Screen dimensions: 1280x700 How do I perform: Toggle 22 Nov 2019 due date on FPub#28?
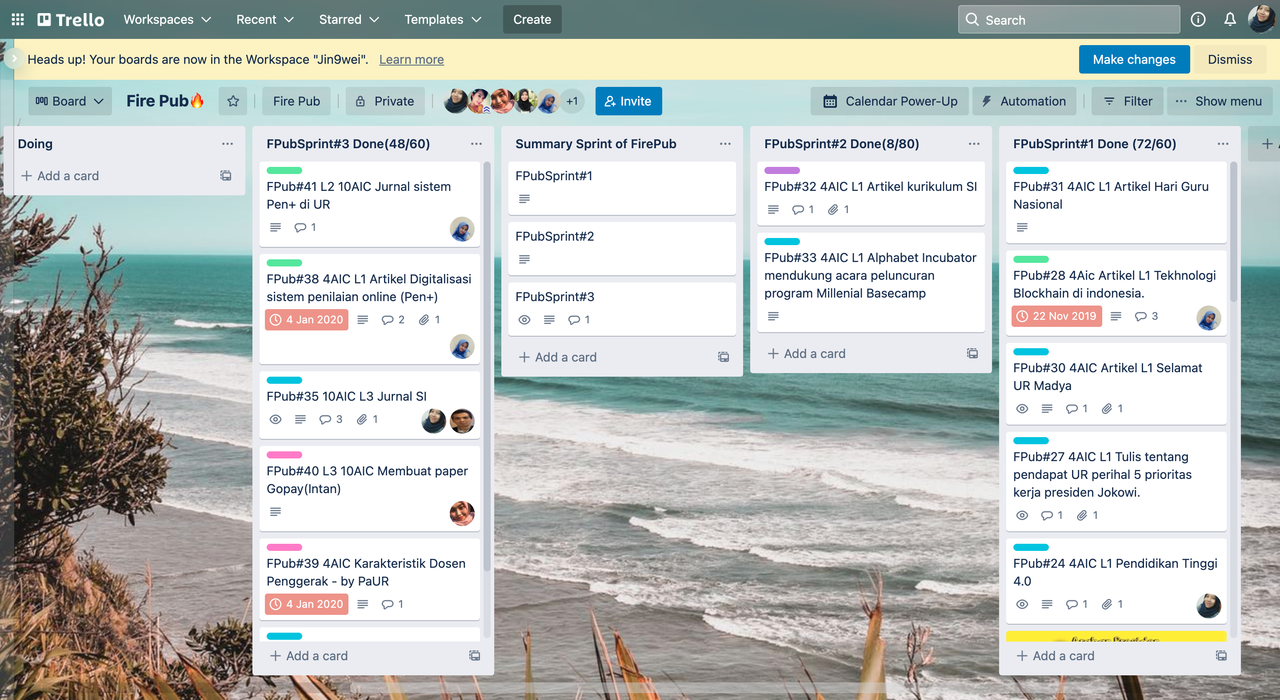point(1057,316)
